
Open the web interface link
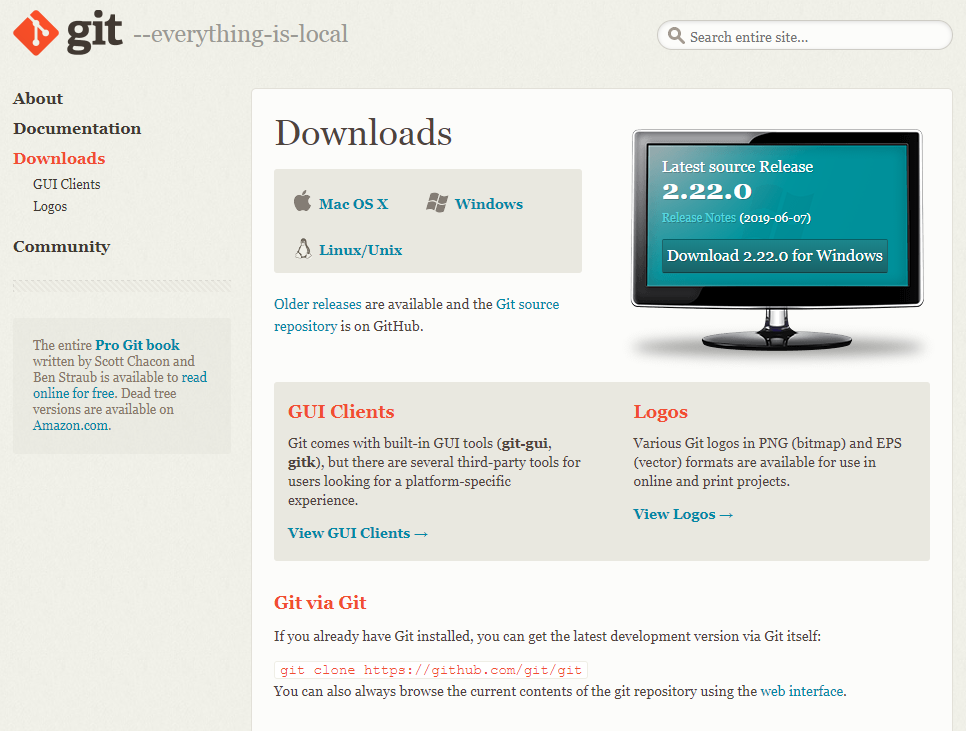pos(802,691)
